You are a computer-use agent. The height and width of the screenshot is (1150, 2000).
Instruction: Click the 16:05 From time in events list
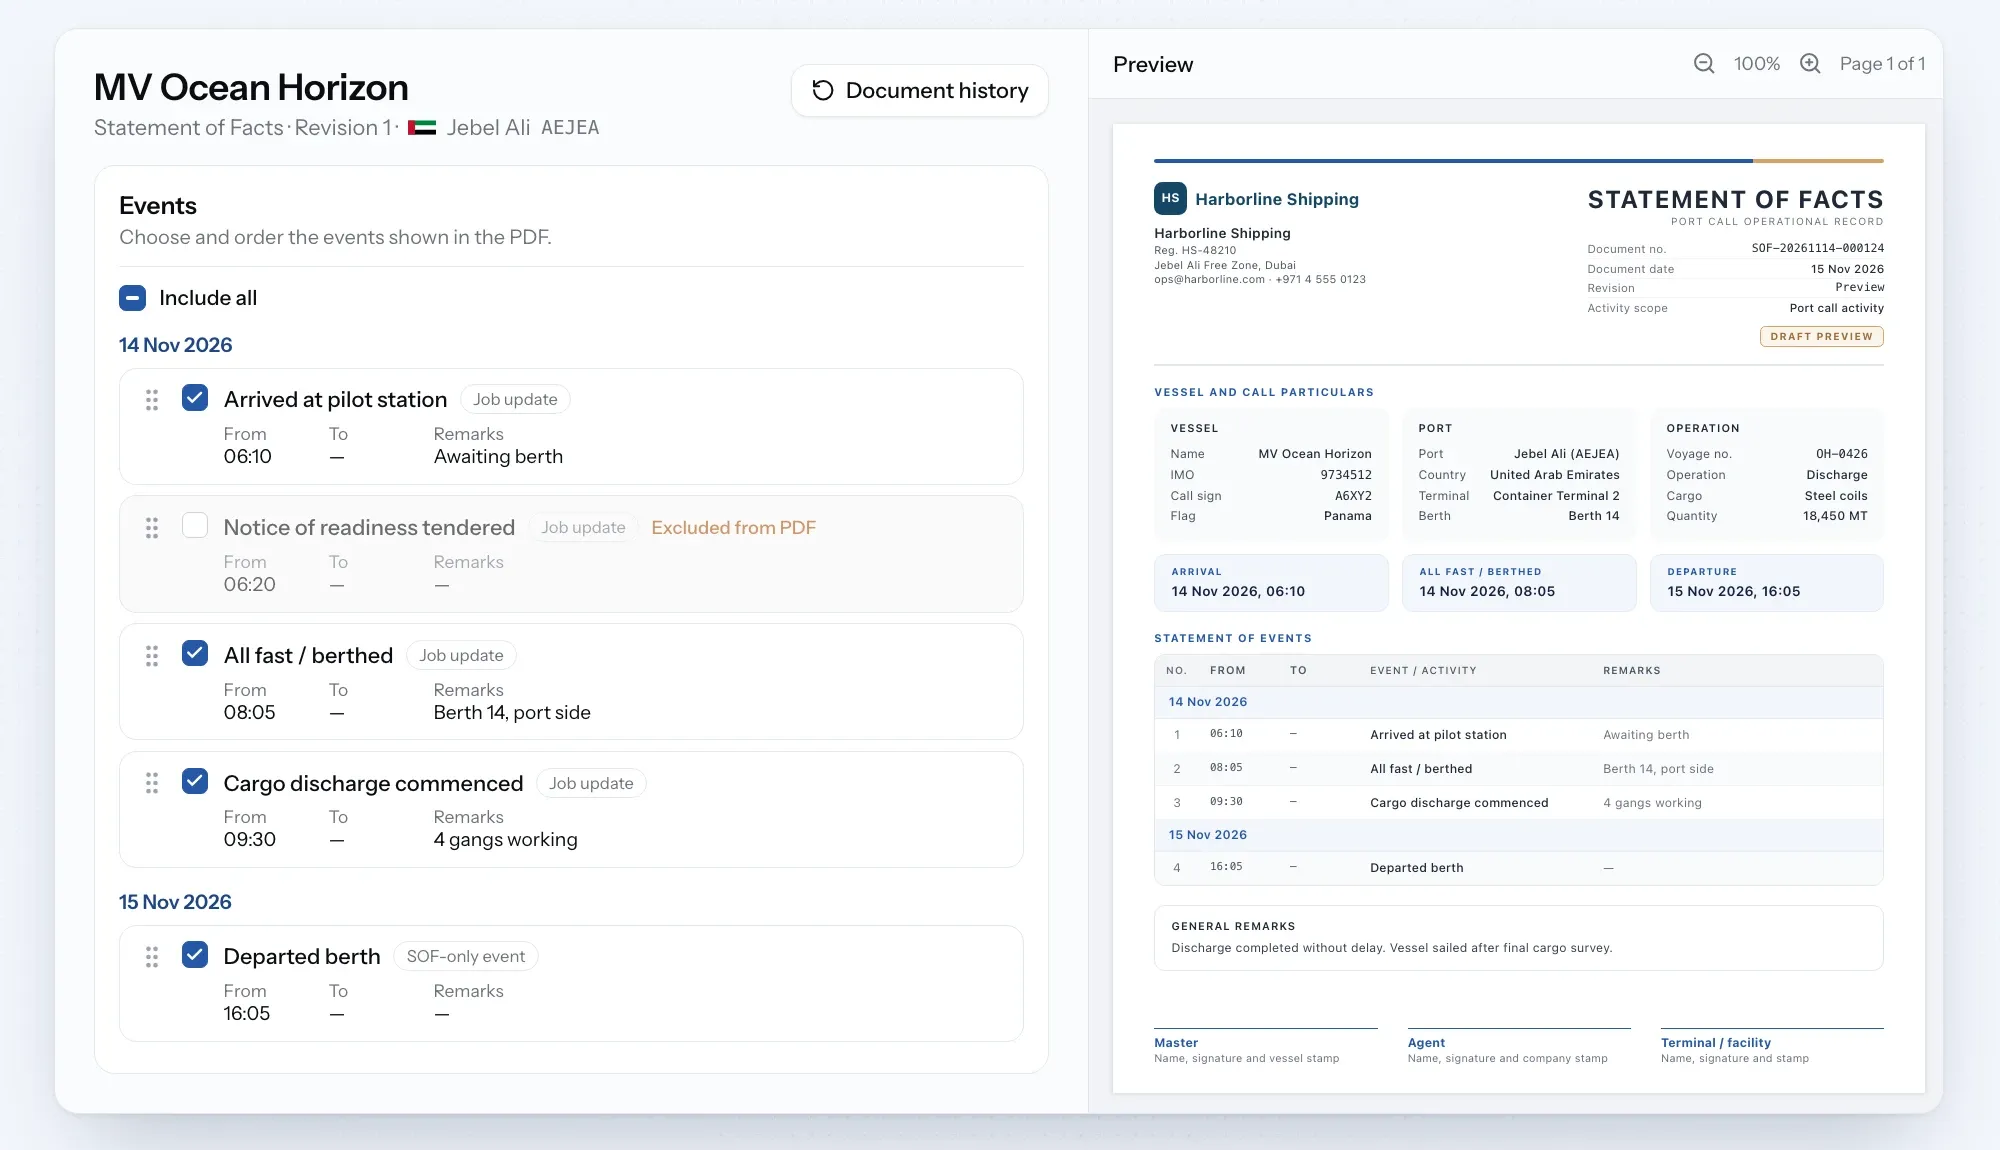point(246,1014)
